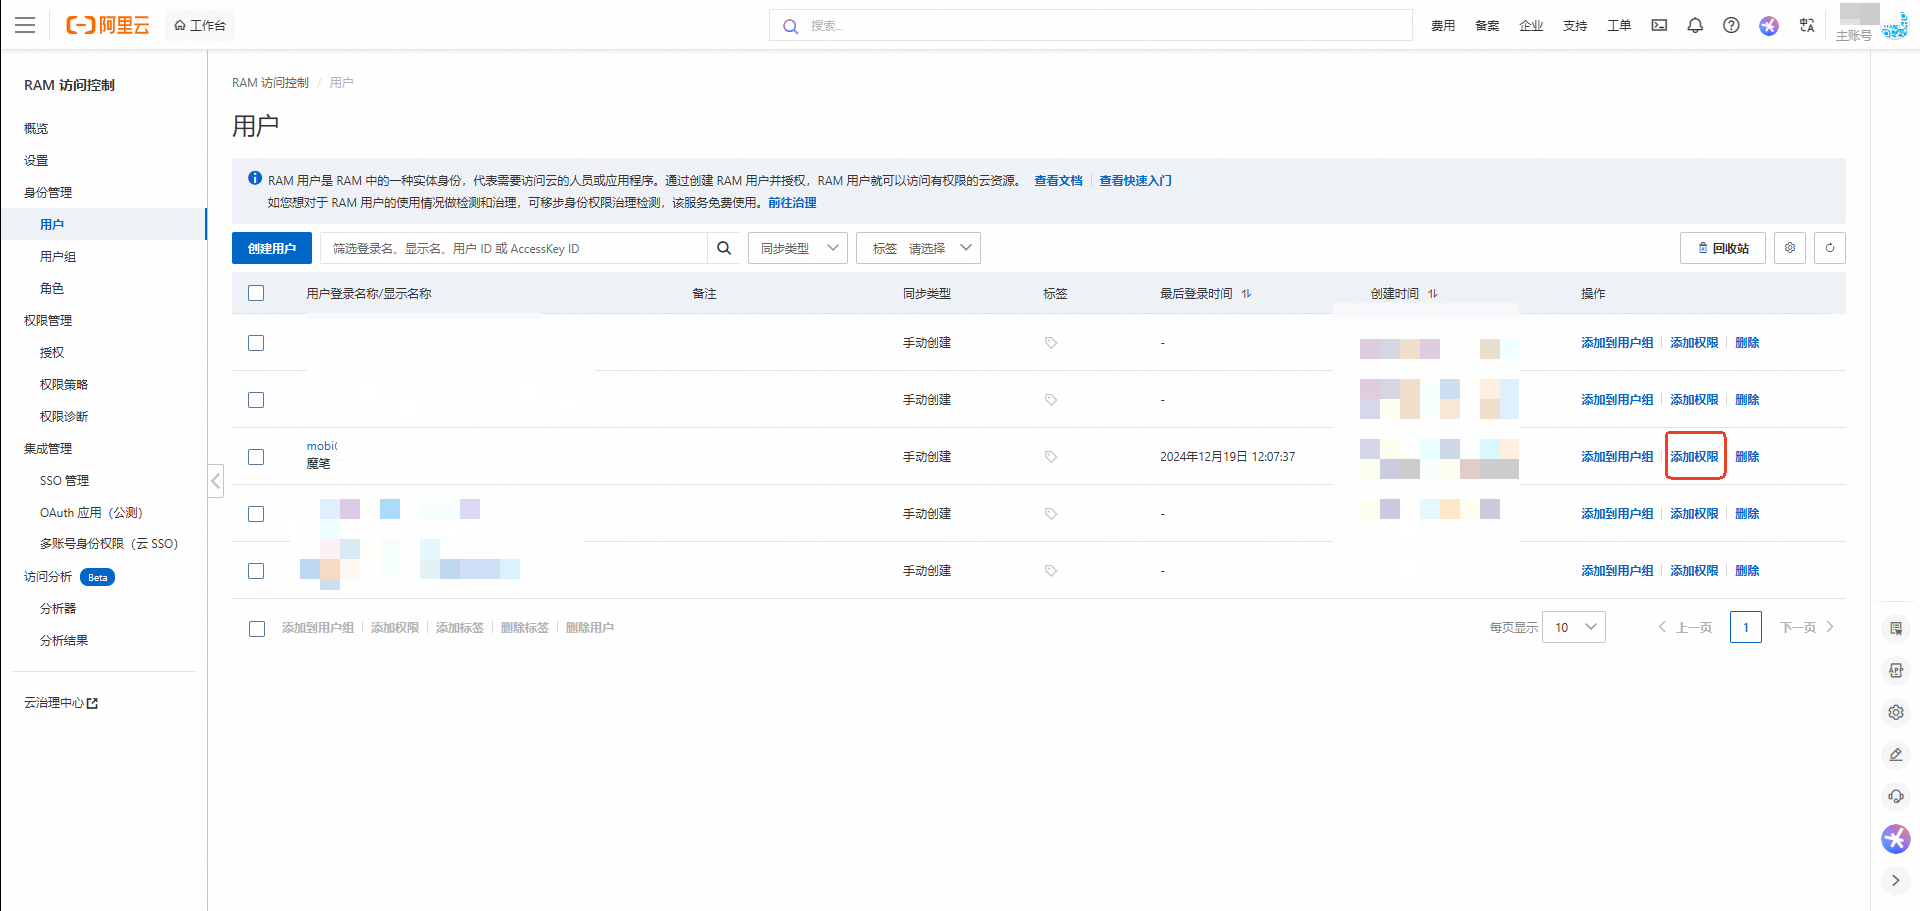
Task: Open the floating pencil feedback icon
Action: point(1896,754)
